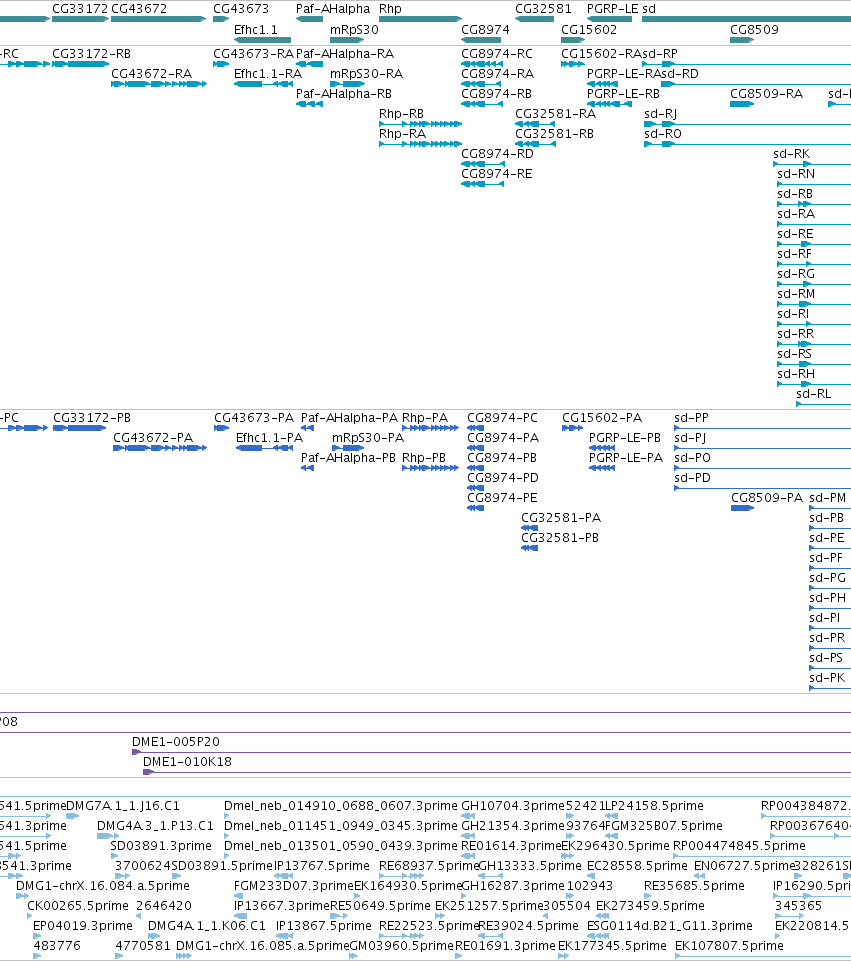Image resolution: width=851 pixels, height=961 pixels.
Task: Select EST DMG7A.1_1.J16.C1
Action: coord(123,806)
